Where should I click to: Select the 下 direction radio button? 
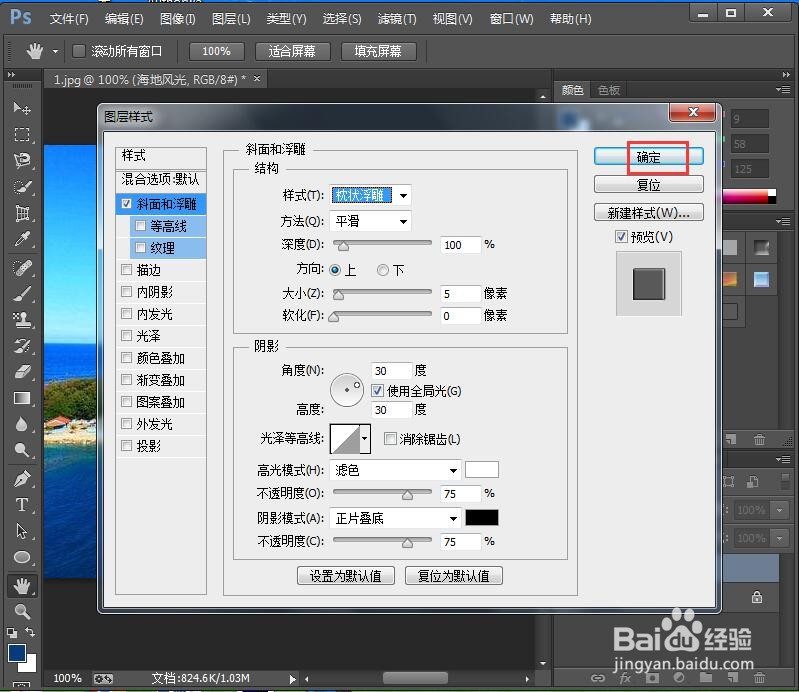point(383,270)
